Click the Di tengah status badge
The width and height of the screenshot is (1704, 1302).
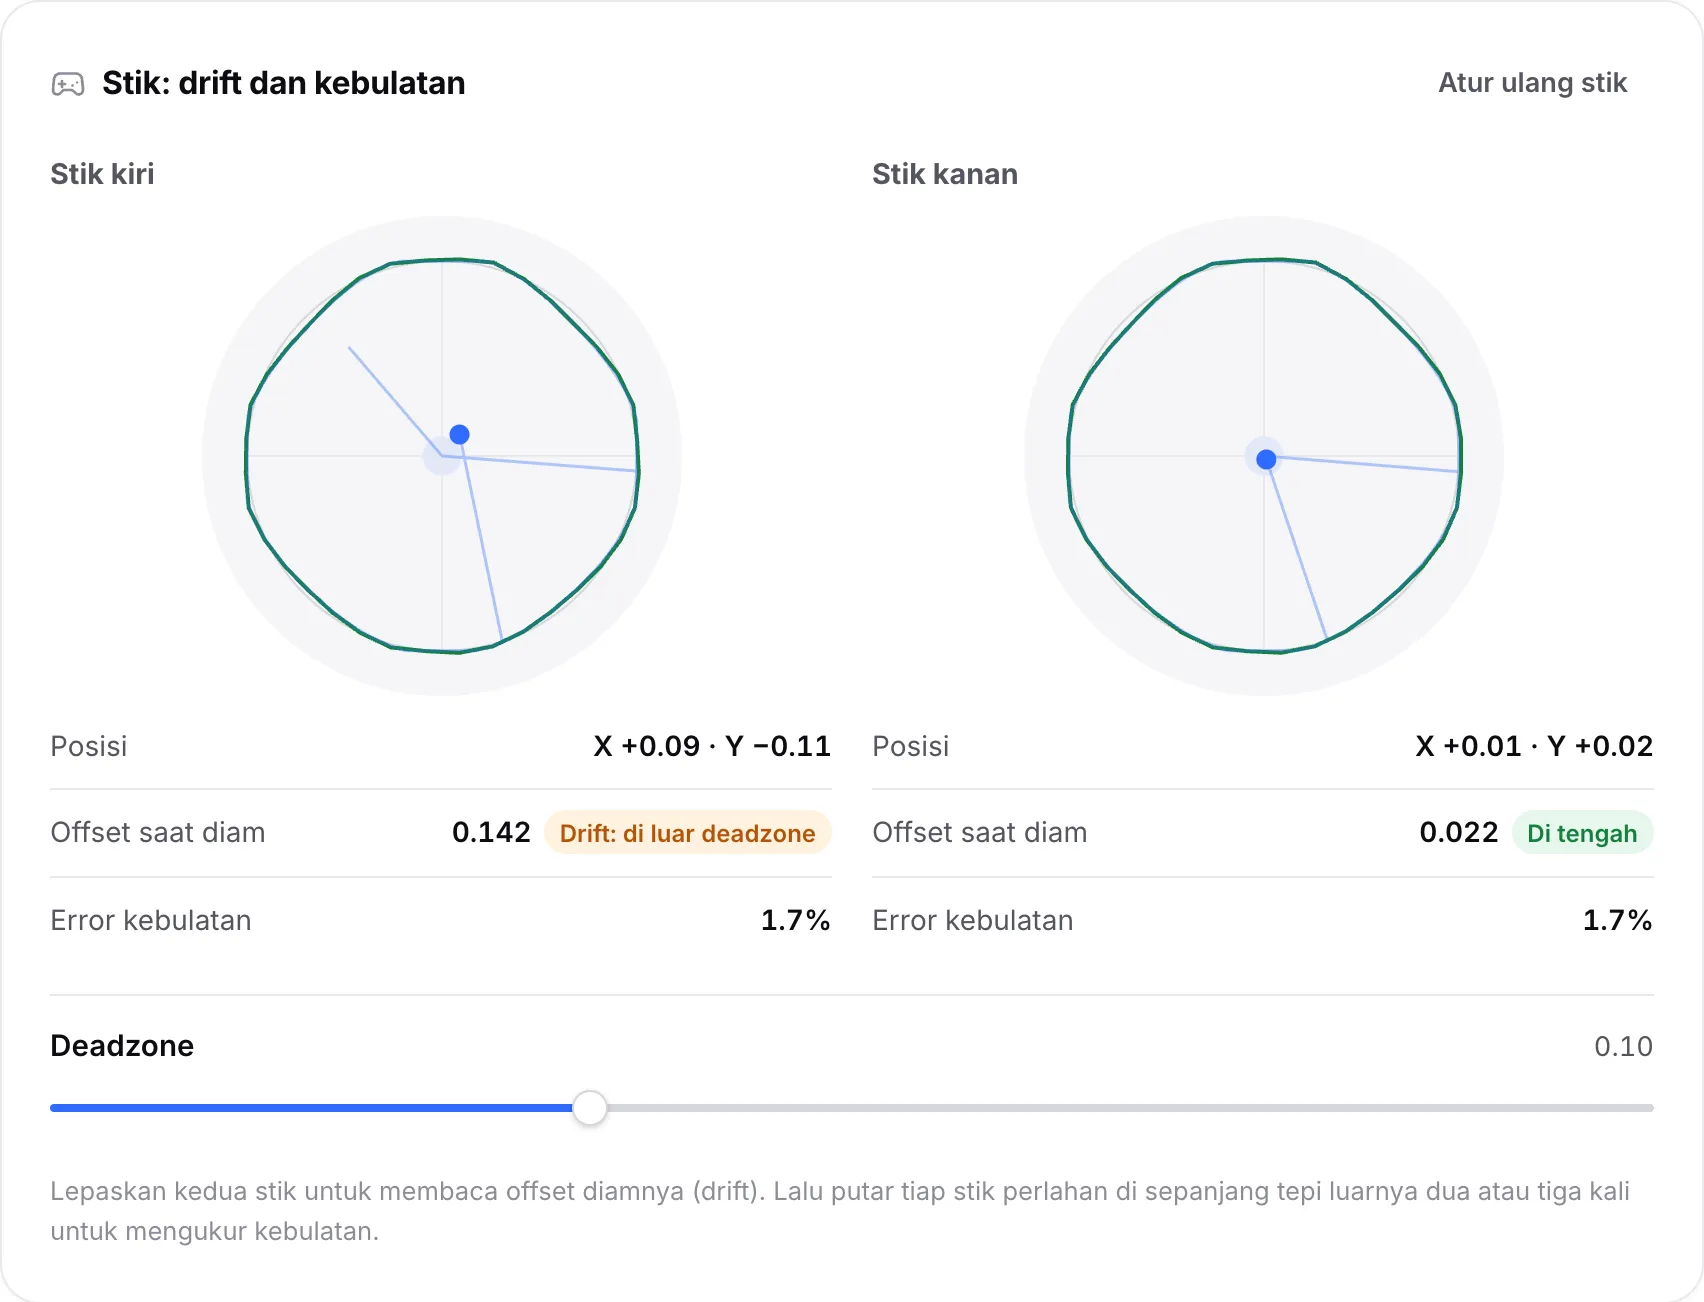(x=1582, y=833)
